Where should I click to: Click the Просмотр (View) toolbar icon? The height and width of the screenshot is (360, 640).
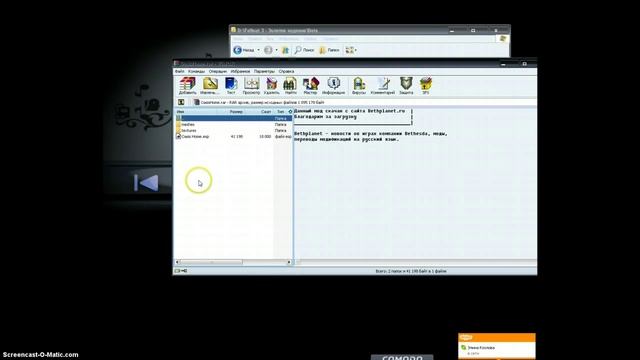251,86
